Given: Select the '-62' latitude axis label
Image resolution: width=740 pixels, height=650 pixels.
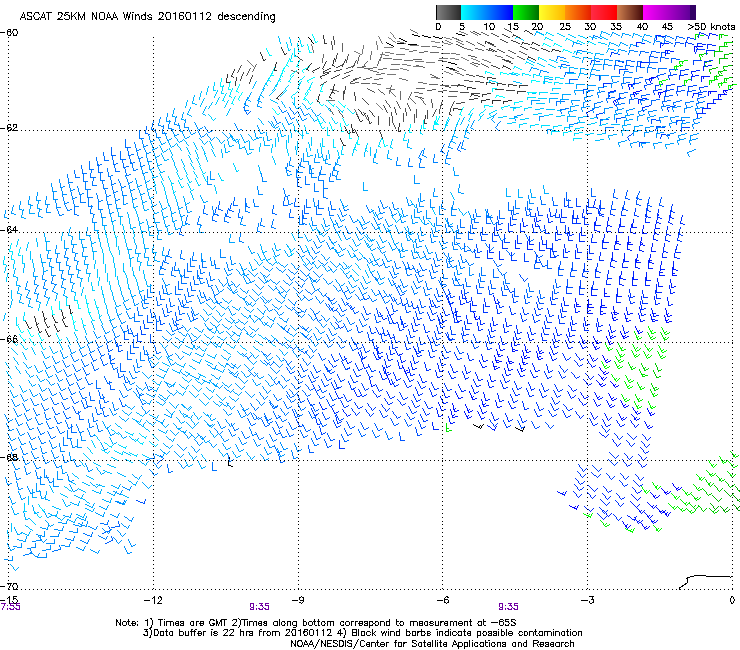Looking at the screenshot, I should tap(9, 128).
